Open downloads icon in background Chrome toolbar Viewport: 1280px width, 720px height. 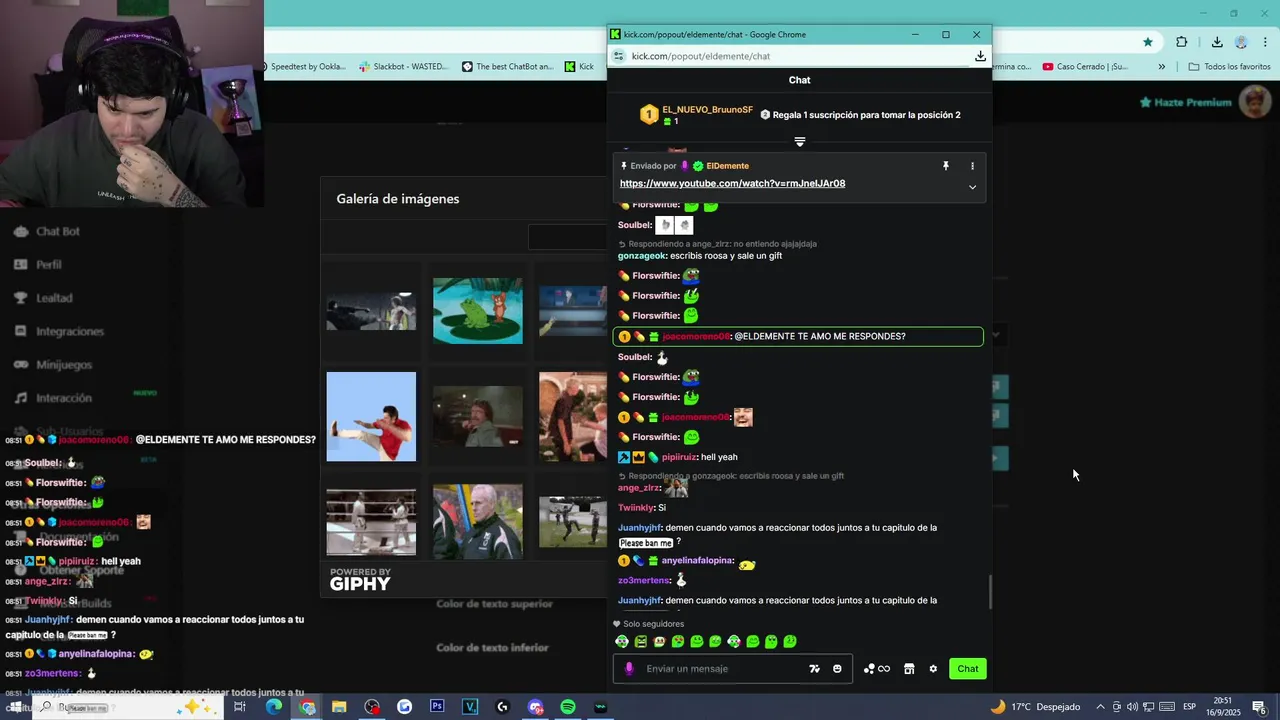pyautogui.click(x=1217, y=42)
